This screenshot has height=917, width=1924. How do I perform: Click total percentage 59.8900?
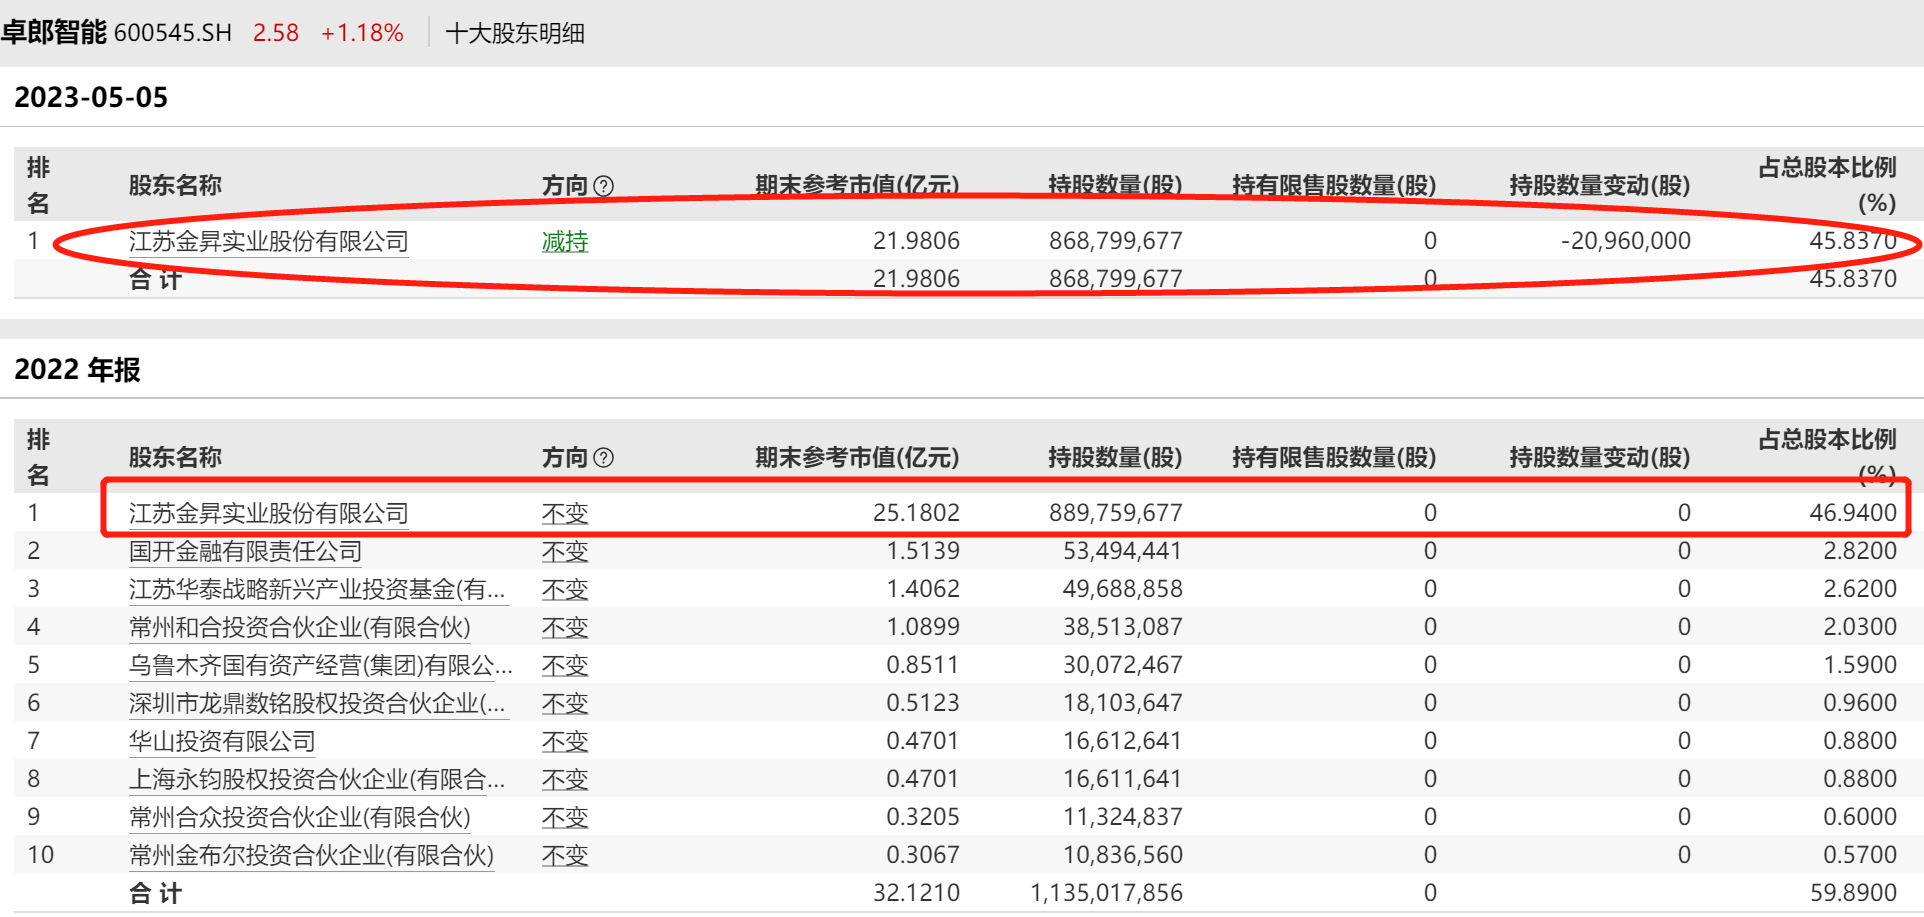[x=1853, y=893]
